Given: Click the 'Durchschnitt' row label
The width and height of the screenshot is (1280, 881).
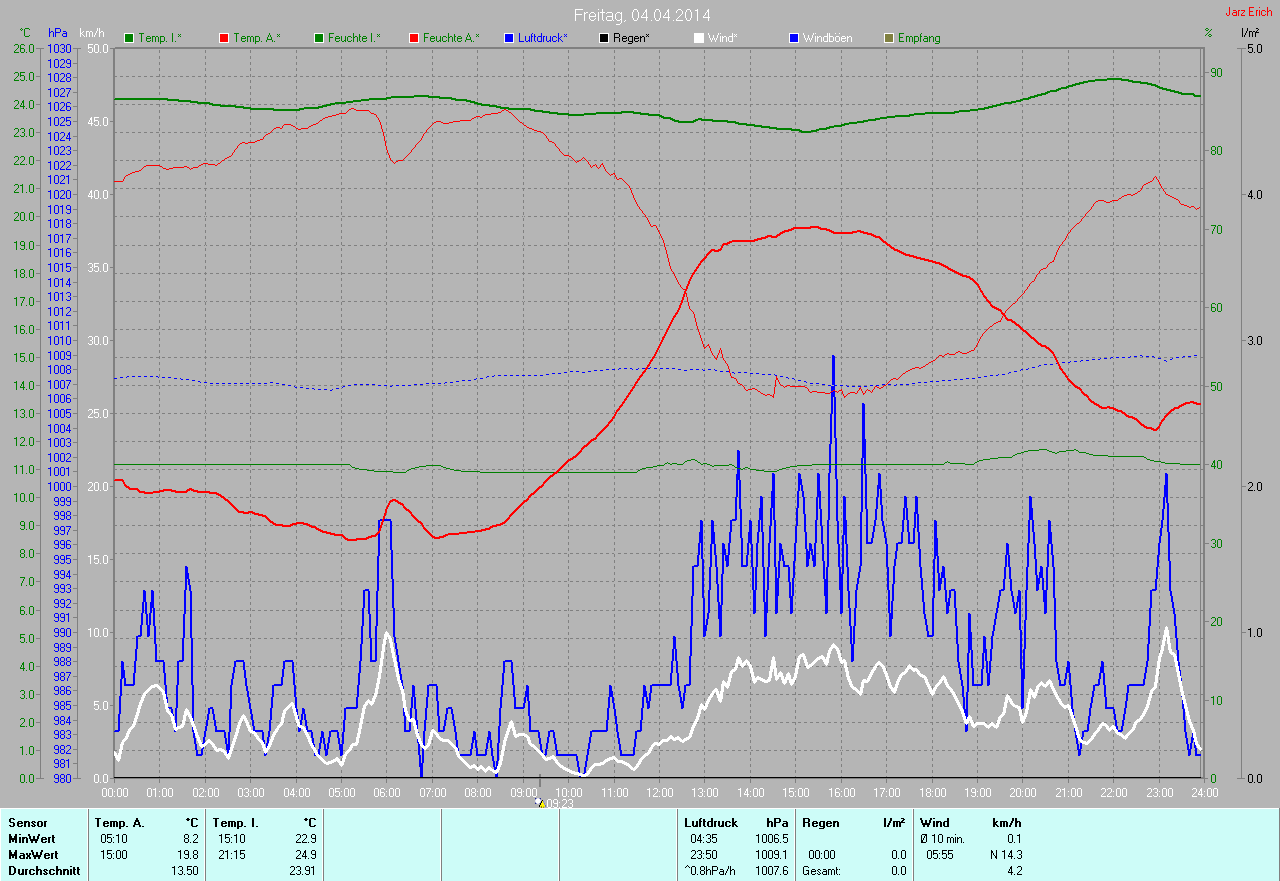Looking at the screenshot, I should tap(43, 871).
